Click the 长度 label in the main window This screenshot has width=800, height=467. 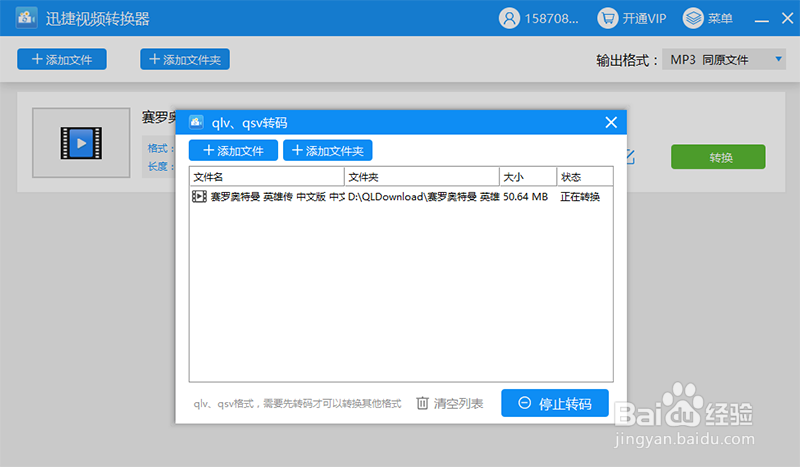(x=158, y=166)
